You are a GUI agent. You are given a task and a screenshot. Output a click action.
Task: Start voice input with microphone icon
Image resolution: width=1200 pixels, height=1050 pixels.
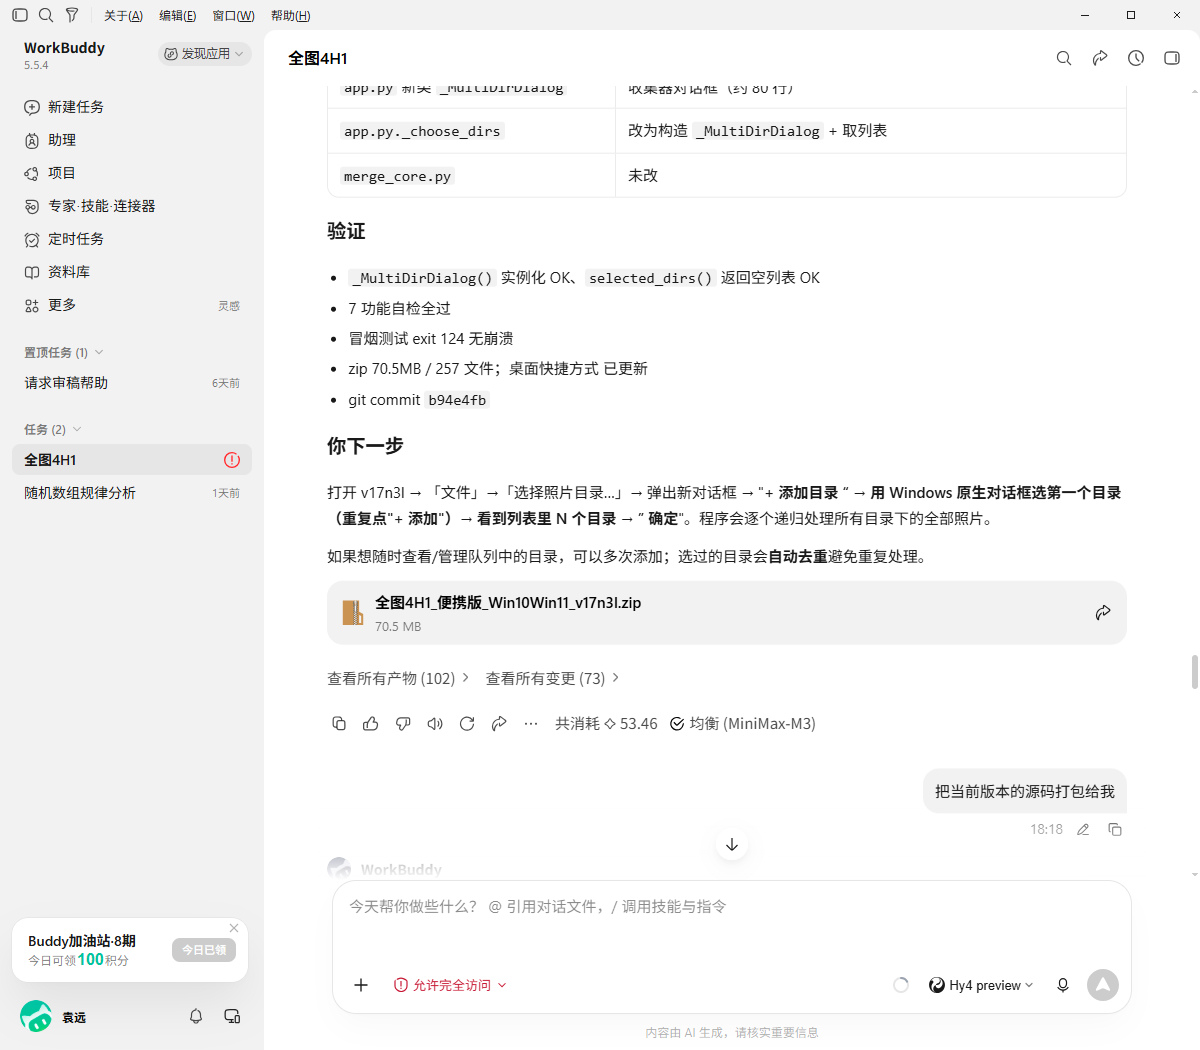click(x=1063, y=985)
